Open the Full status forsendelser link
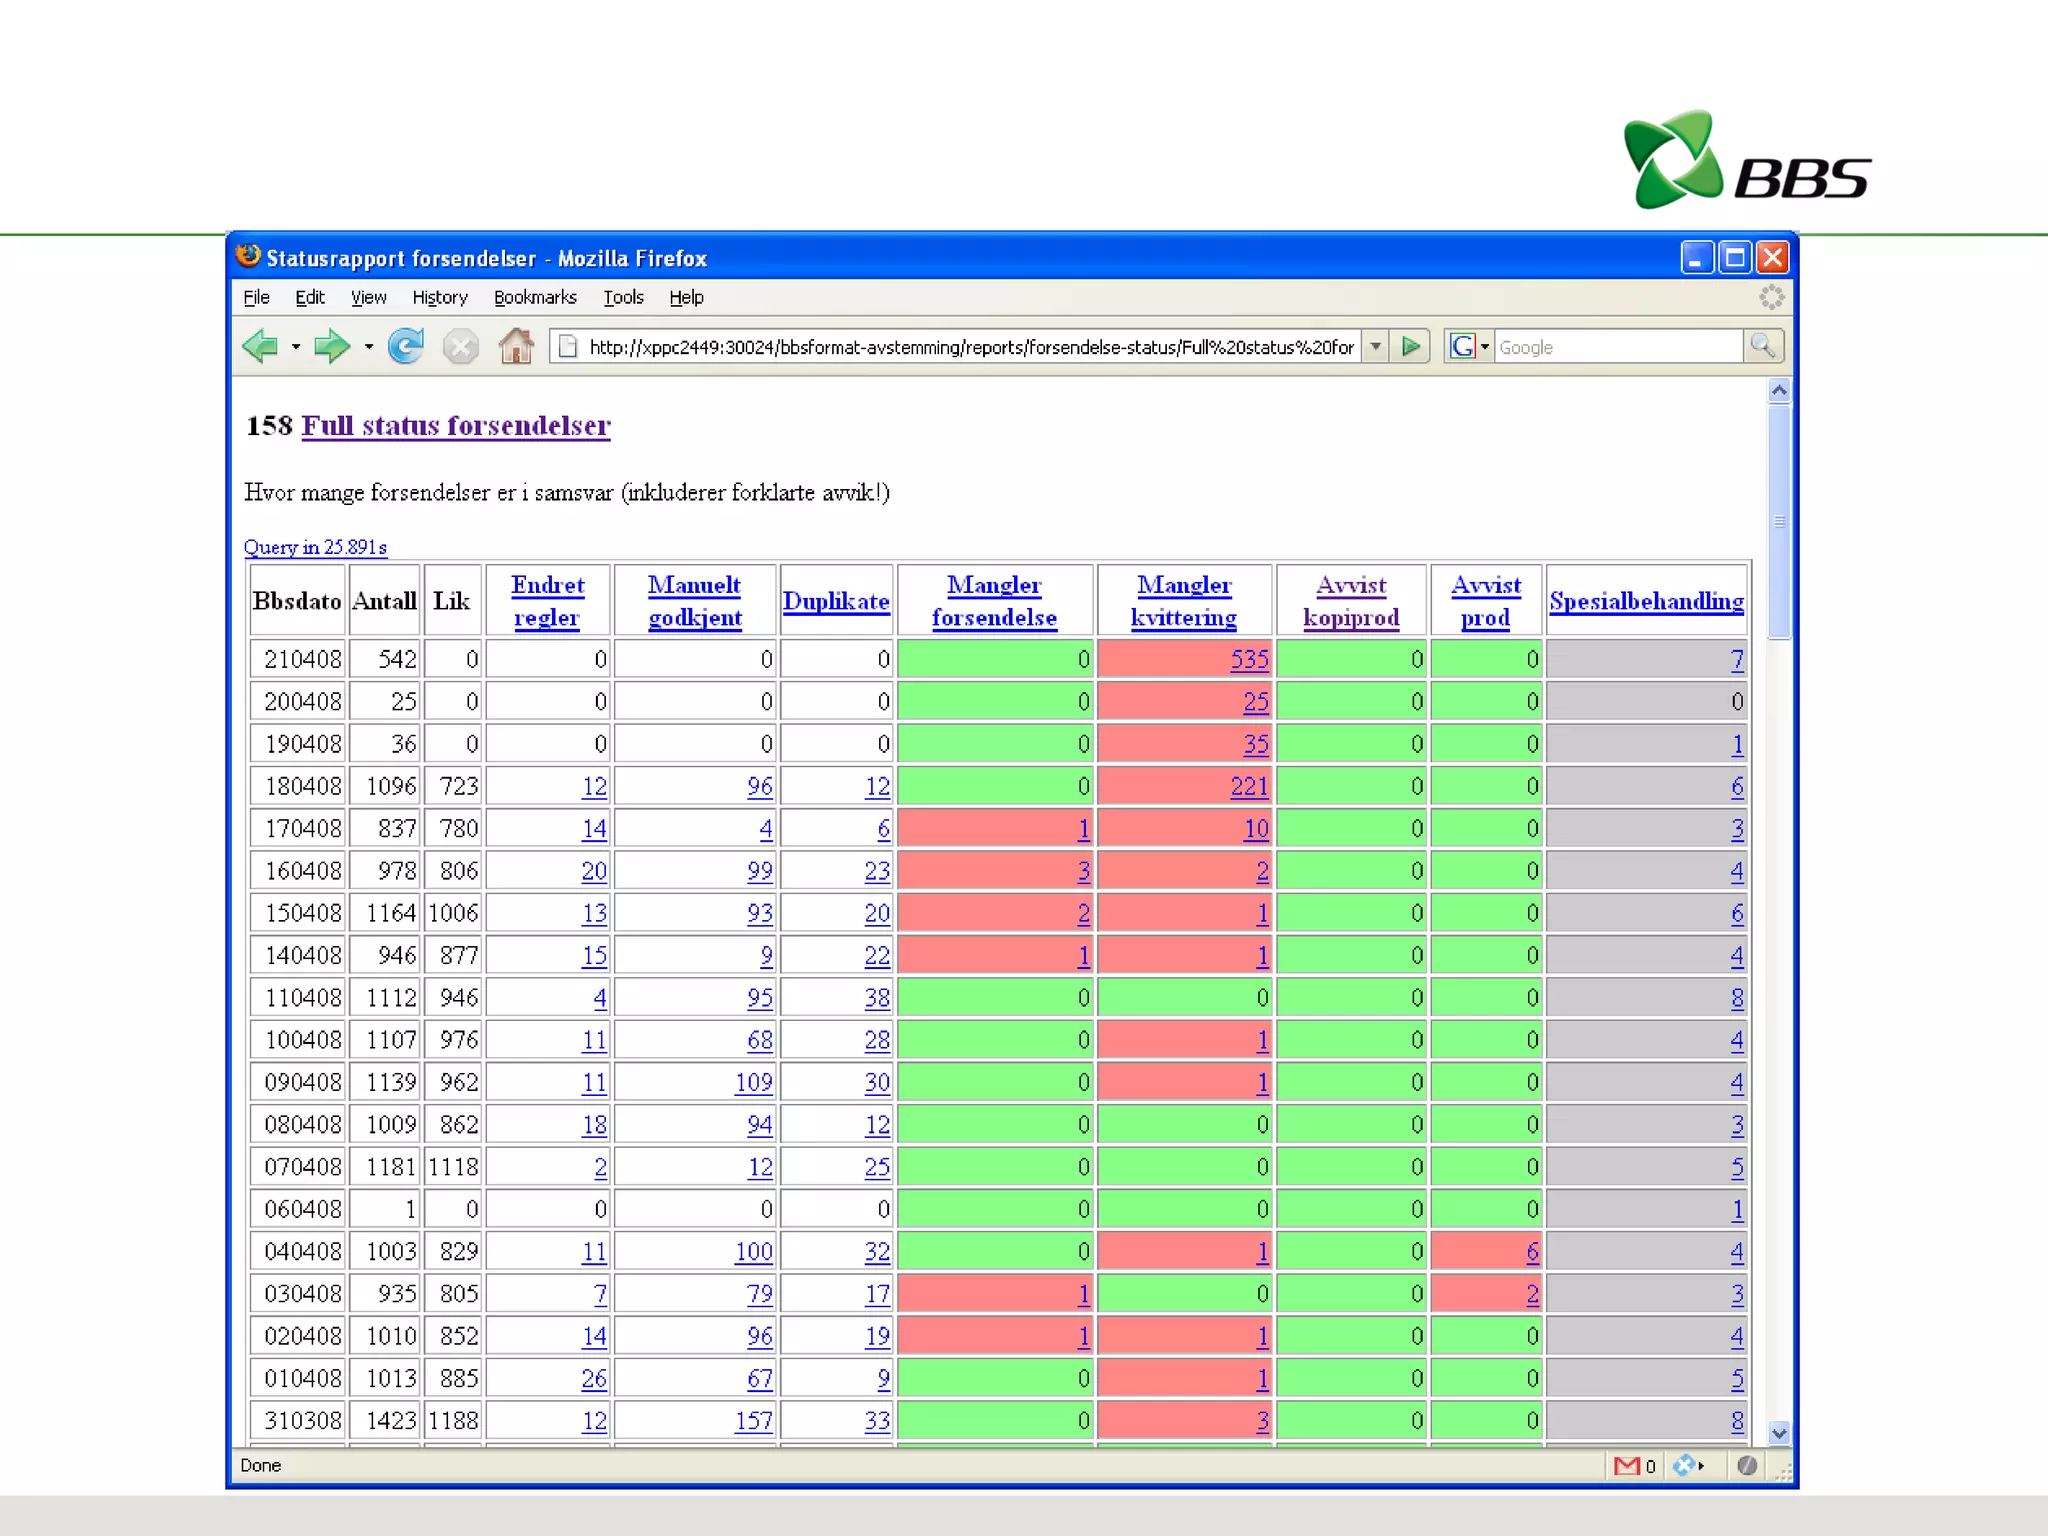This screenshot has height=1536, width=2048. [456, 426]
